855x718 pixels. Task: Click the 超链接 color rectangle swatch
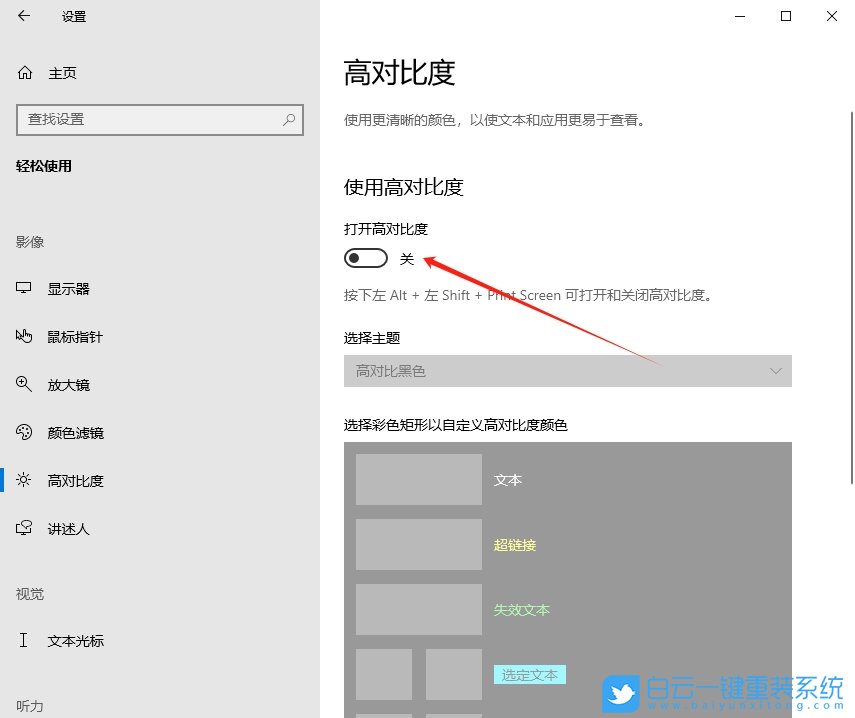418,544
